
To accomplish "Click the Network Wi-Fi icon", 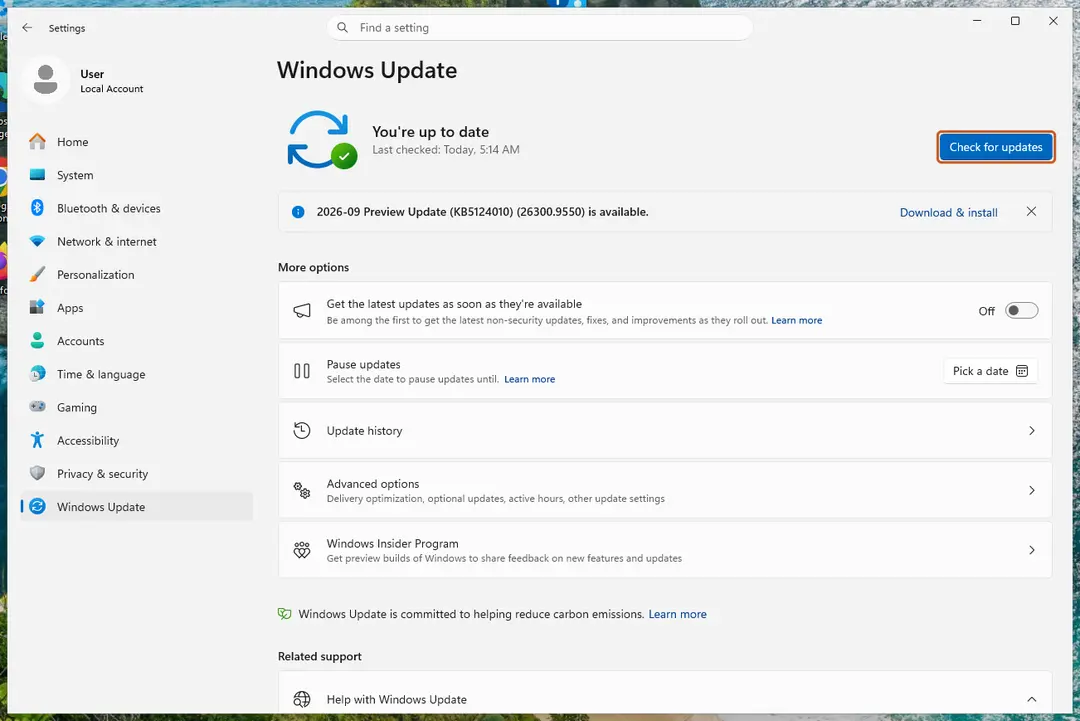I will coord(37,241).
